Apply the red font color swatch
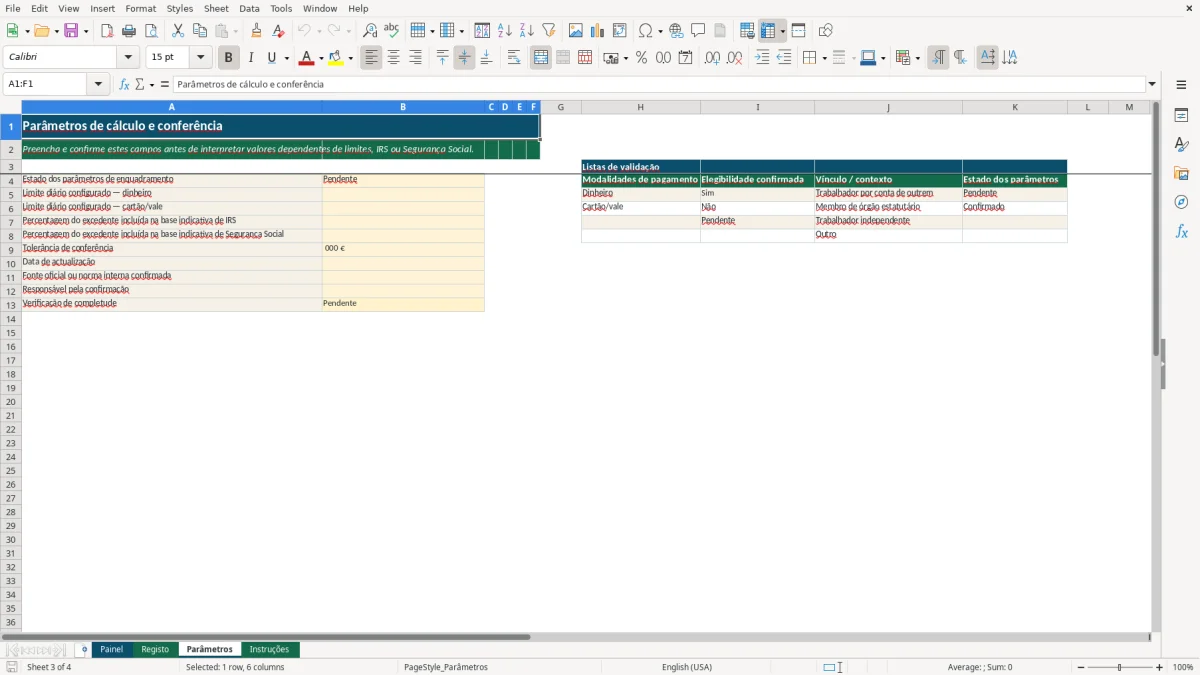 click(306, 58)
